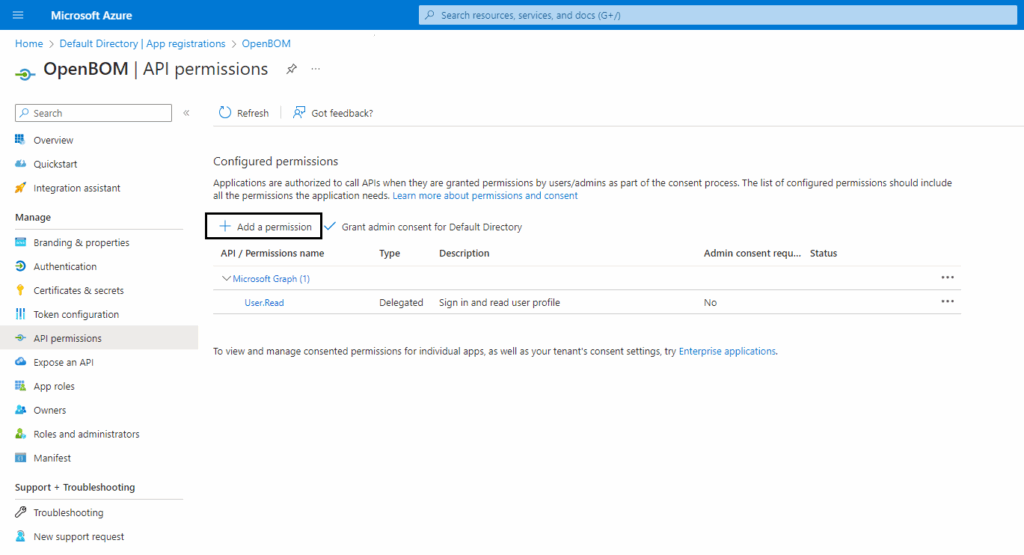Open the Azure portal hamburger menu

(18, 15)
